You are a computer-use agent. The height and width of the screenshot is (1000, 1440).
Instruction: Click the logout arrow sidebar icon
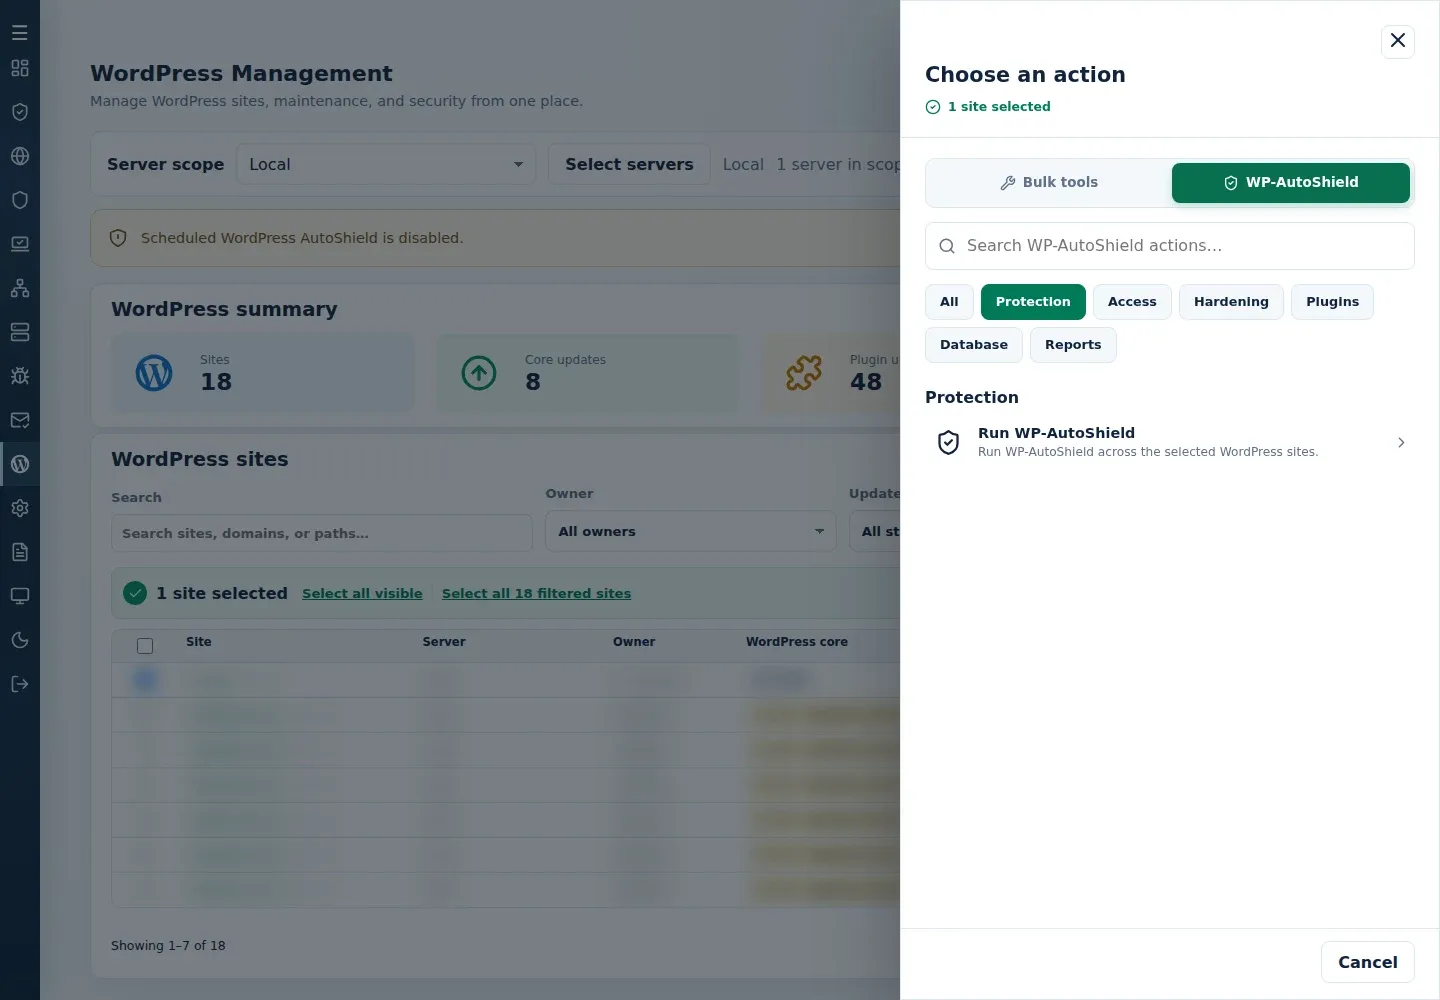pyautogui.click(x=20, y=684)
